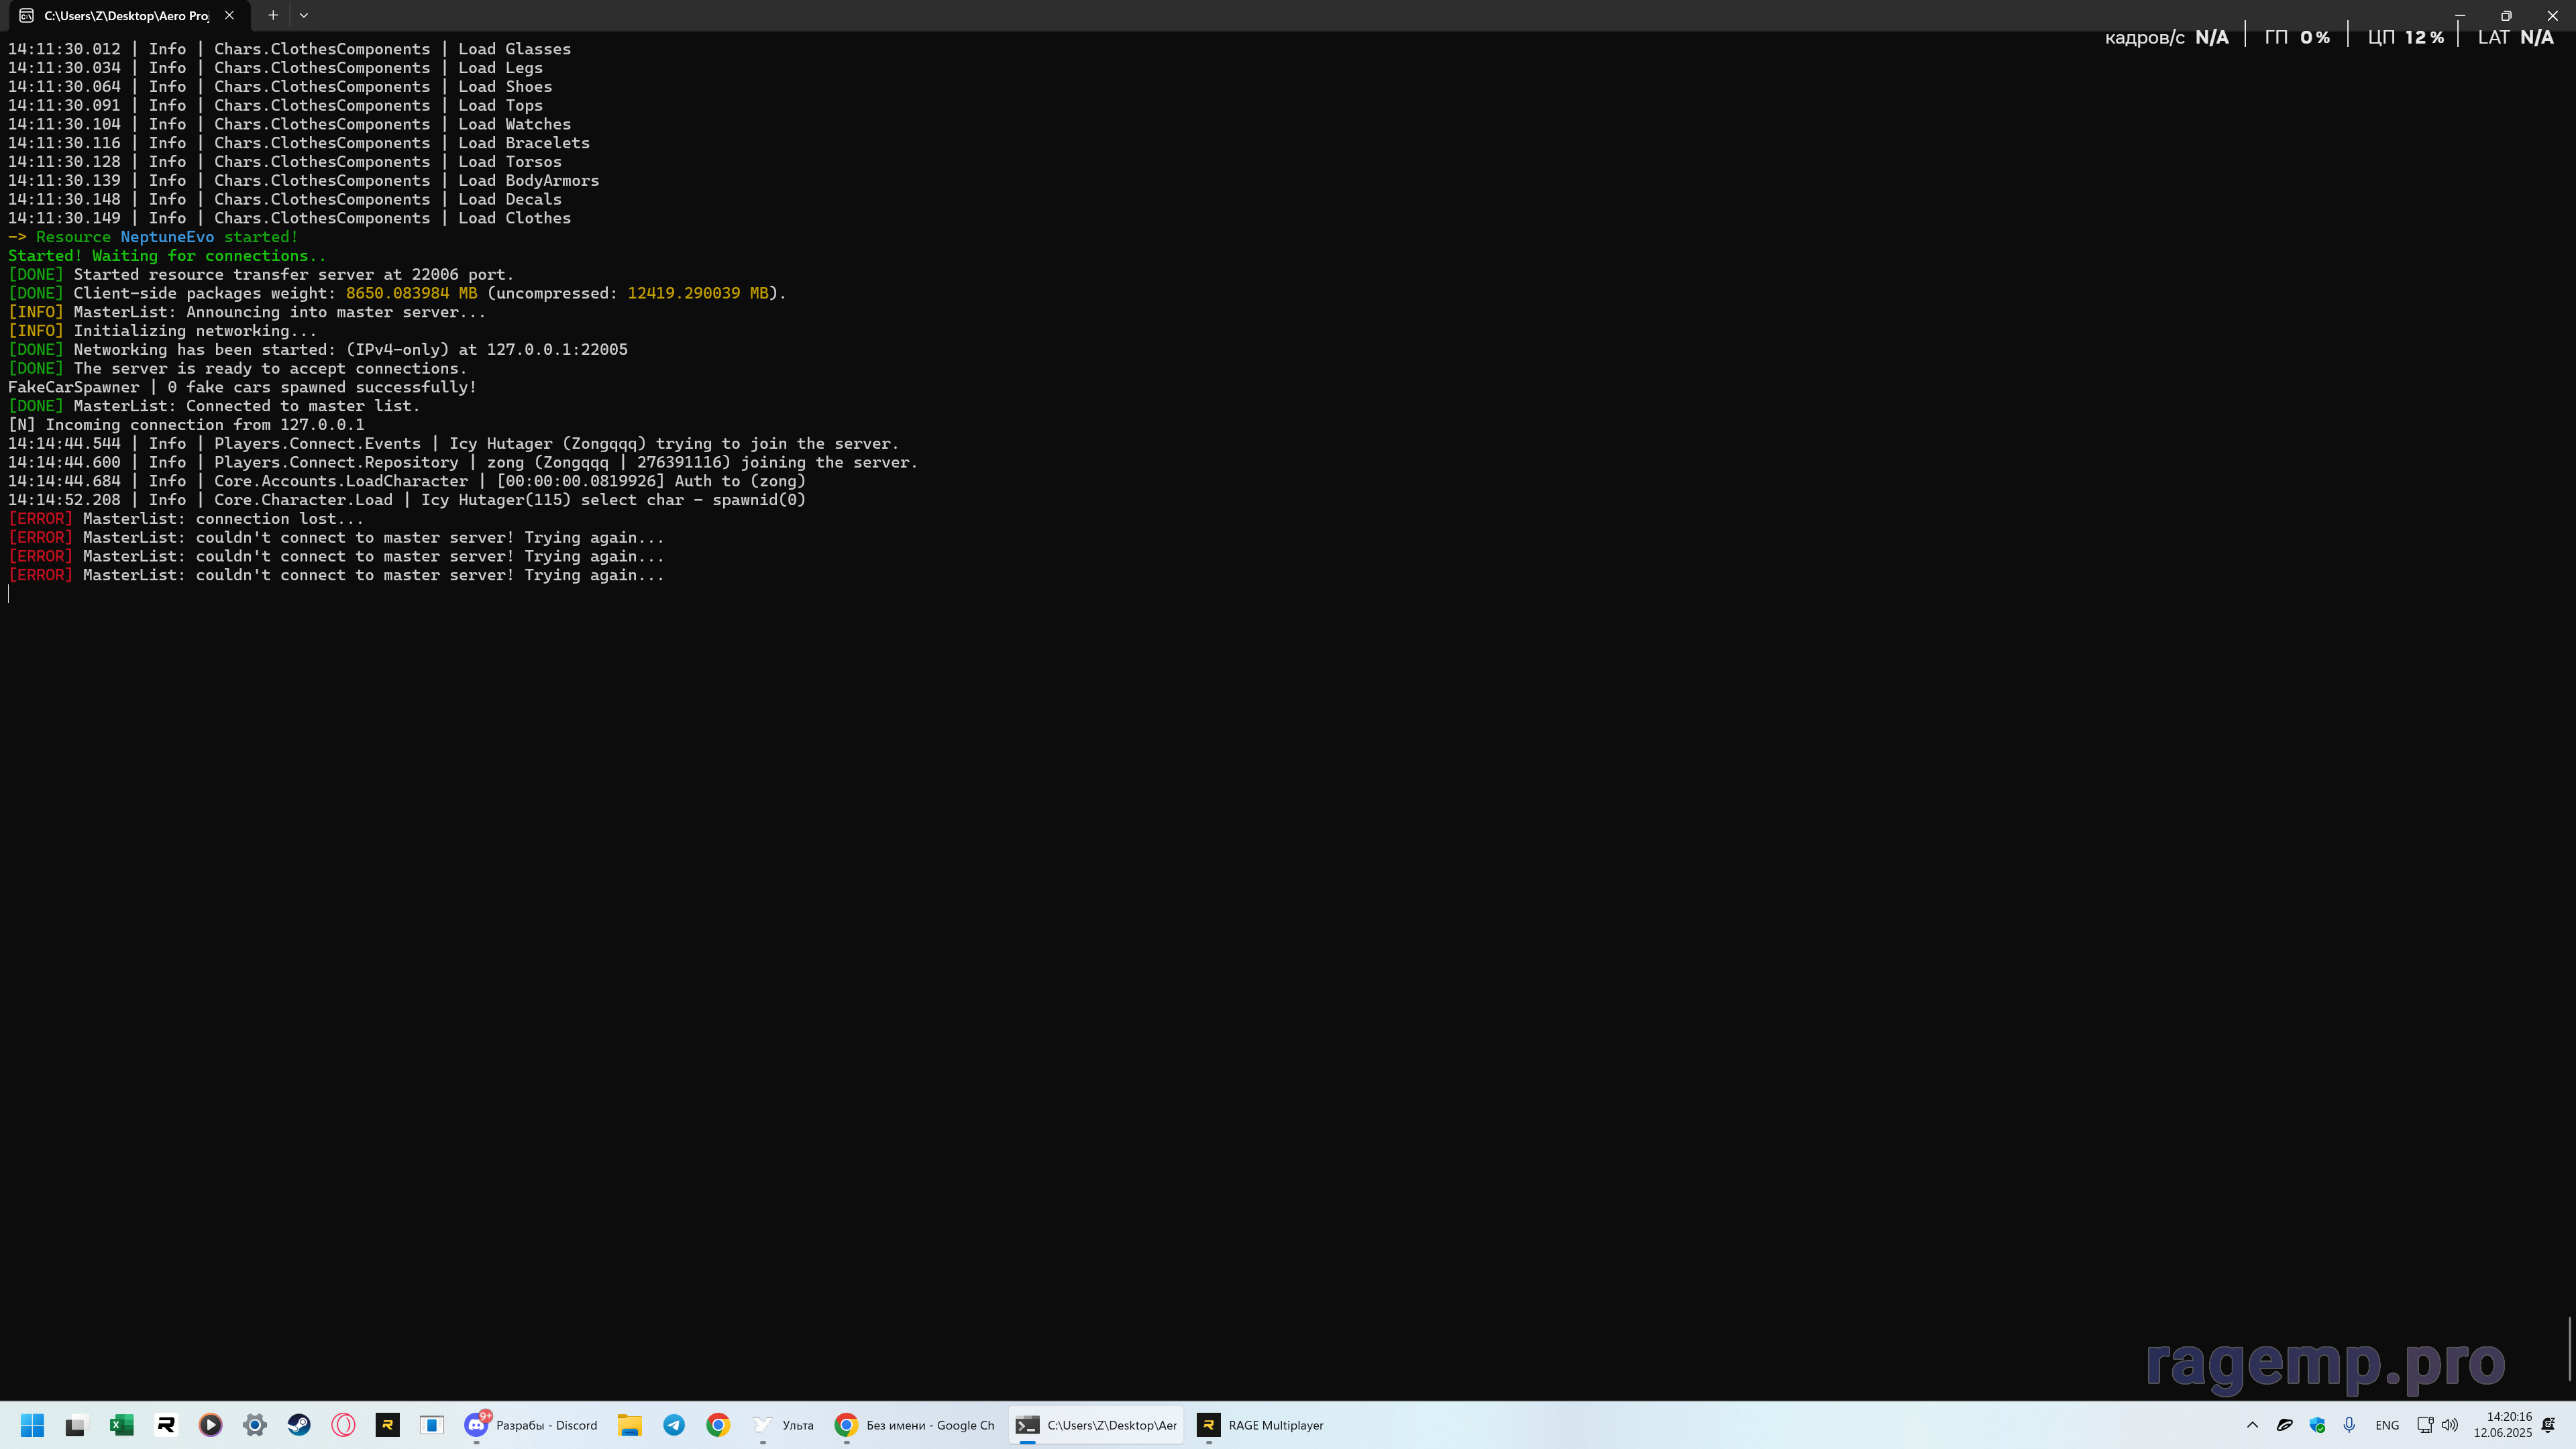This screenshot has height=1449, width=2576.
Task: Switch to the Без имени Google Chrome window
Action: tap(915, 1425)
